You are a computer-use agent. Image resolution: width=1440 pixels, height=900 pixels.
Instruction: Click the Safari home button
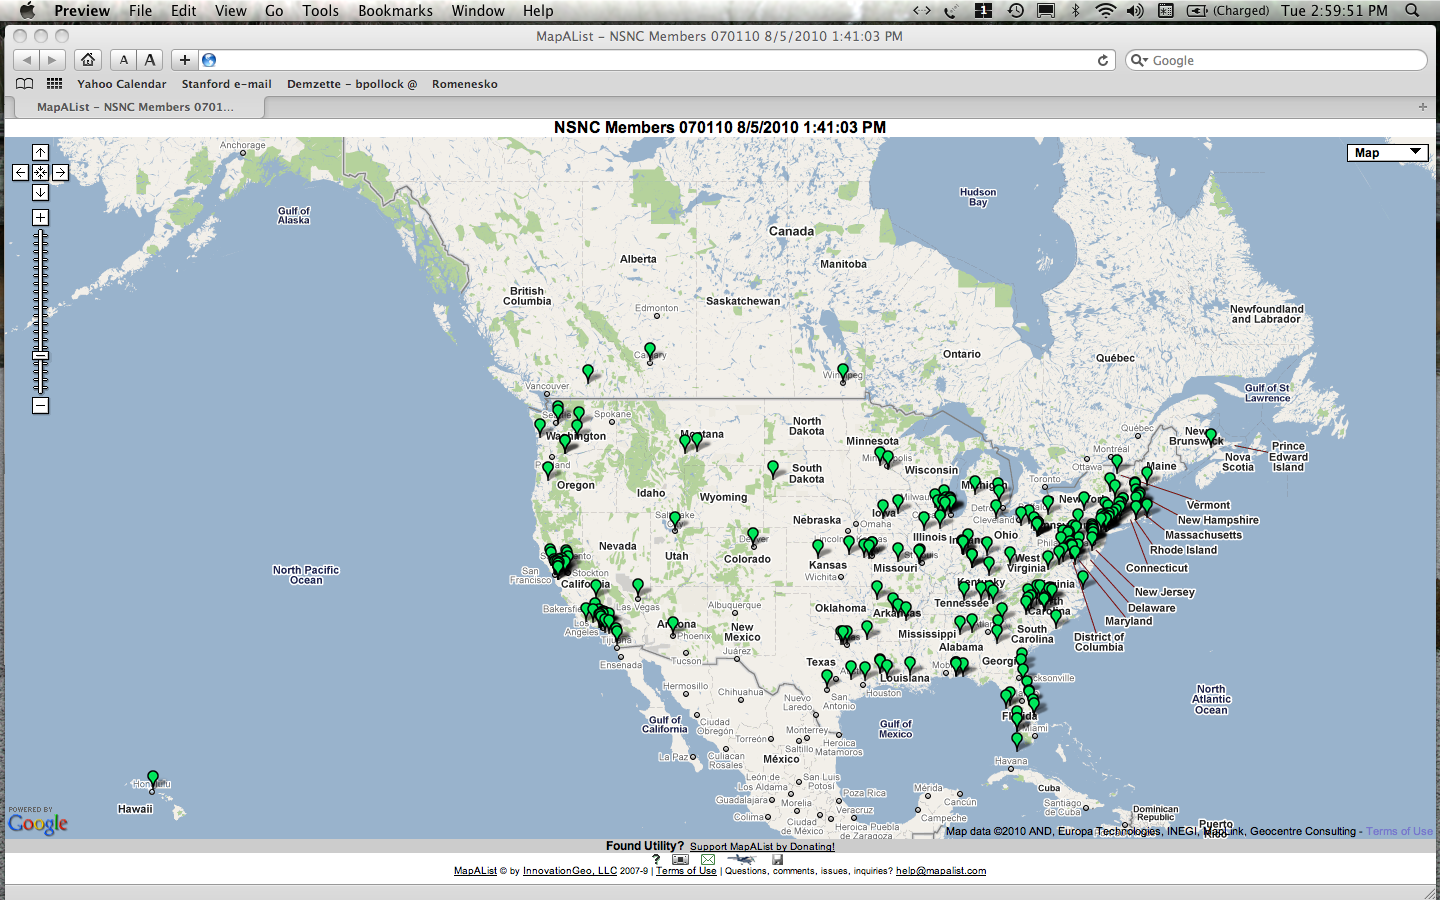[x=88, y=60]
